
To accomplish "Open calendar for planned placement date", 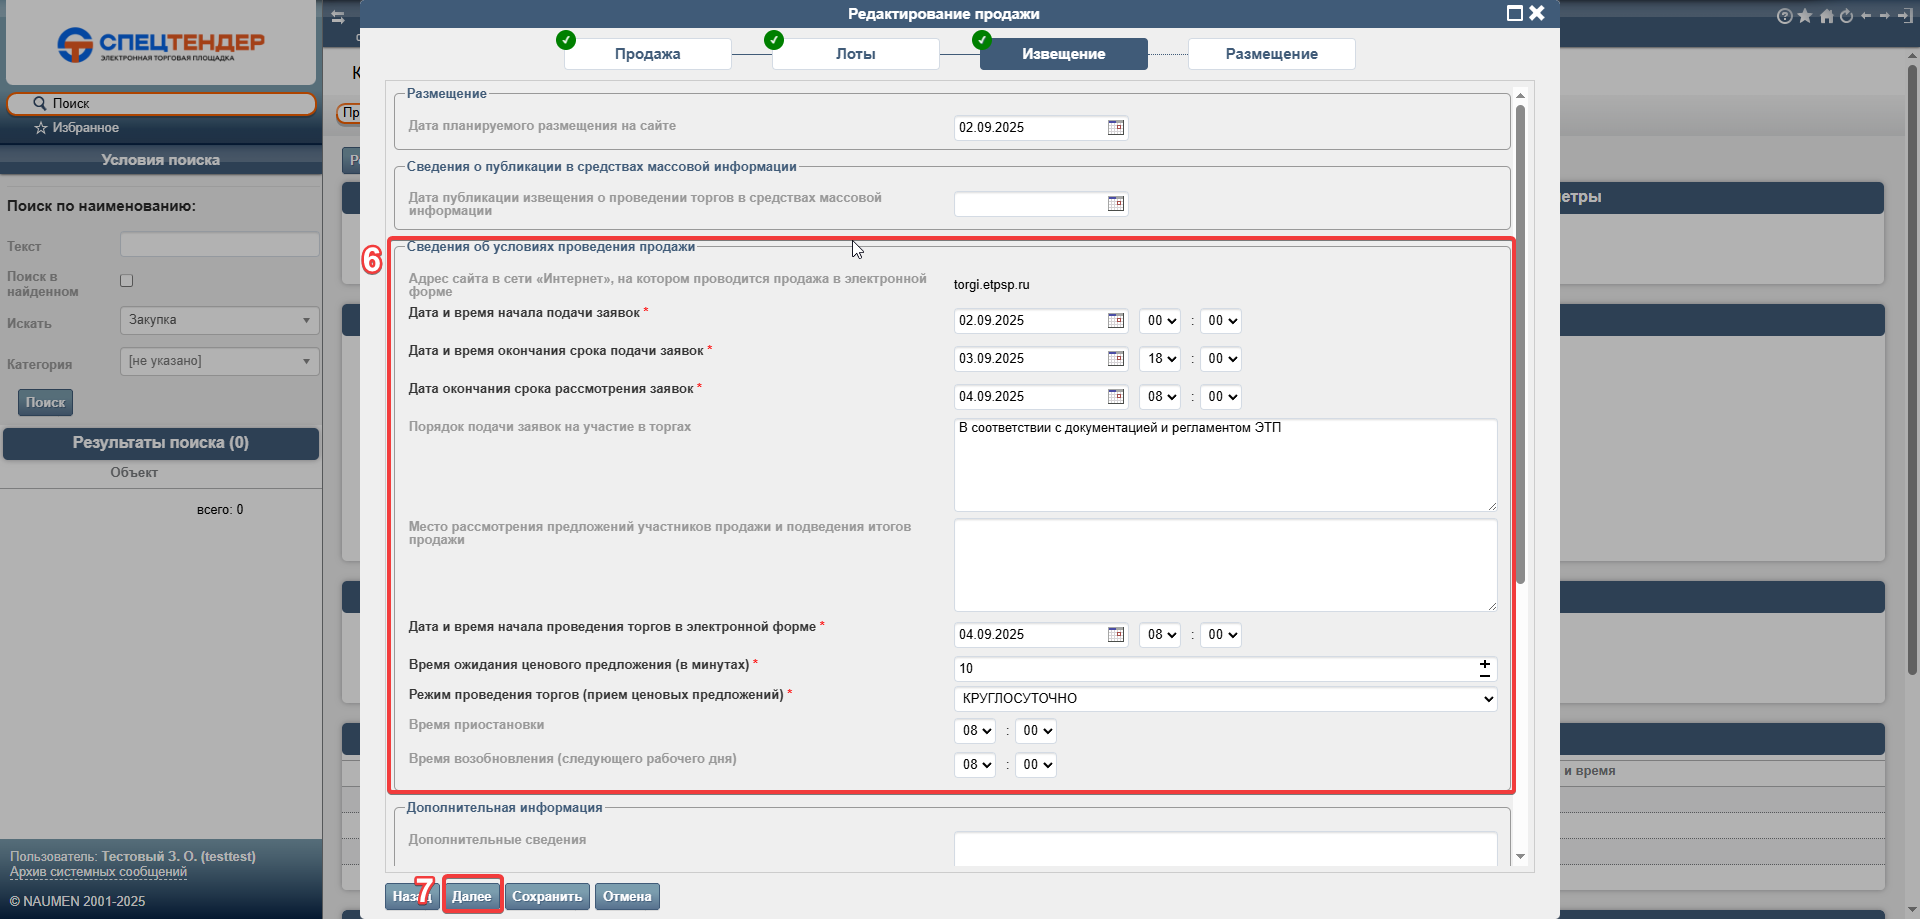I will click(x=1116, y=128).
